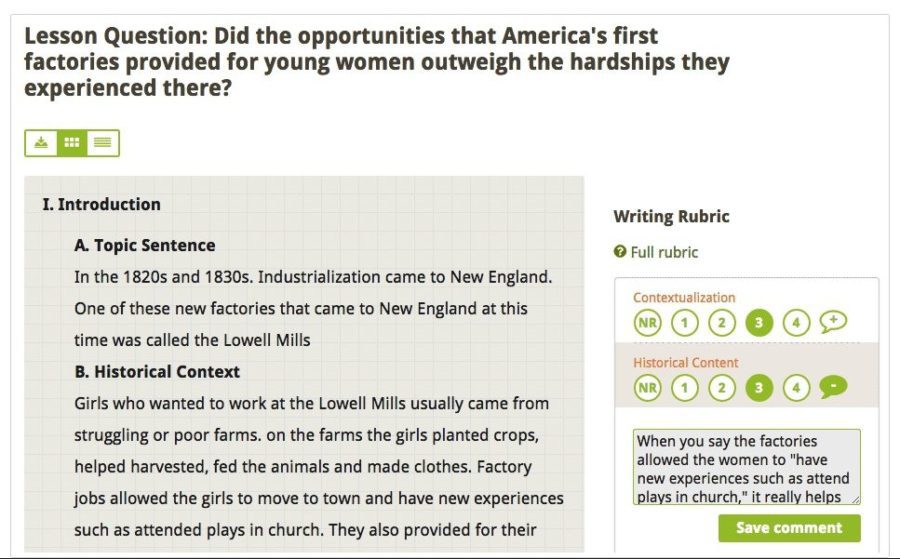Select score 4 for Contextualization

tap(796, 323)
